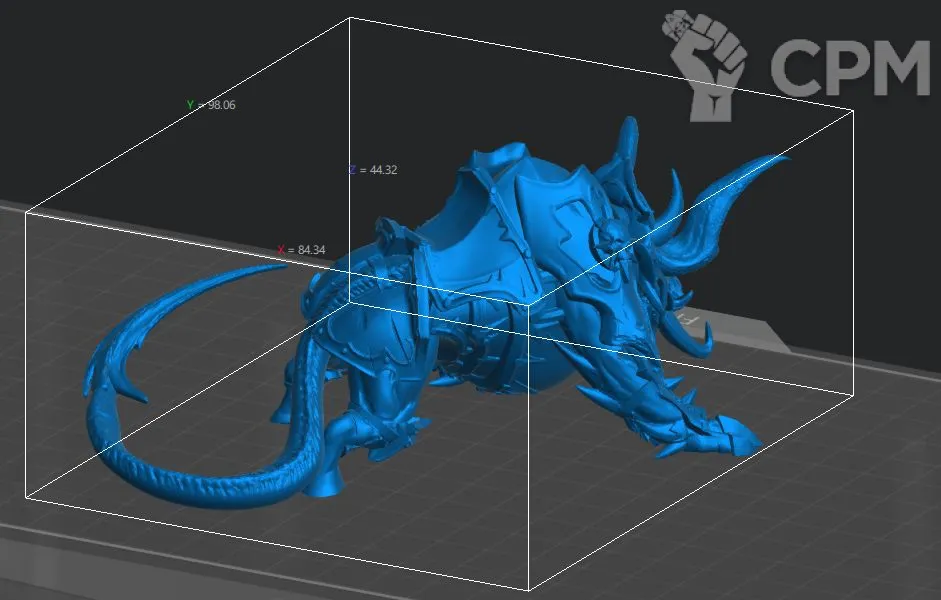Viewport: 941px width, 600px height.
Task: Click the Z = 44.32 dimension label
Action: tap(373, 170)
